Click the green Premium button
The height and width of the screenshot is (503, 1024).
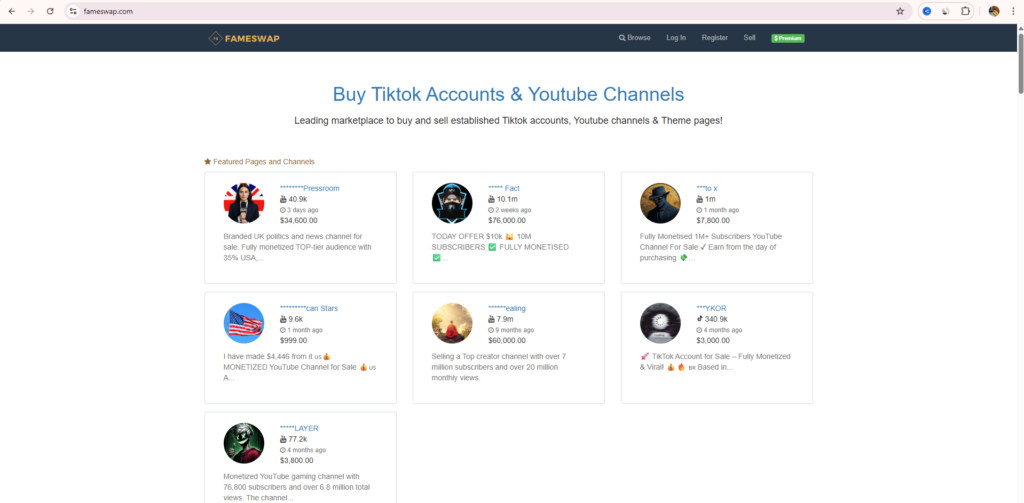click(788, 38)
